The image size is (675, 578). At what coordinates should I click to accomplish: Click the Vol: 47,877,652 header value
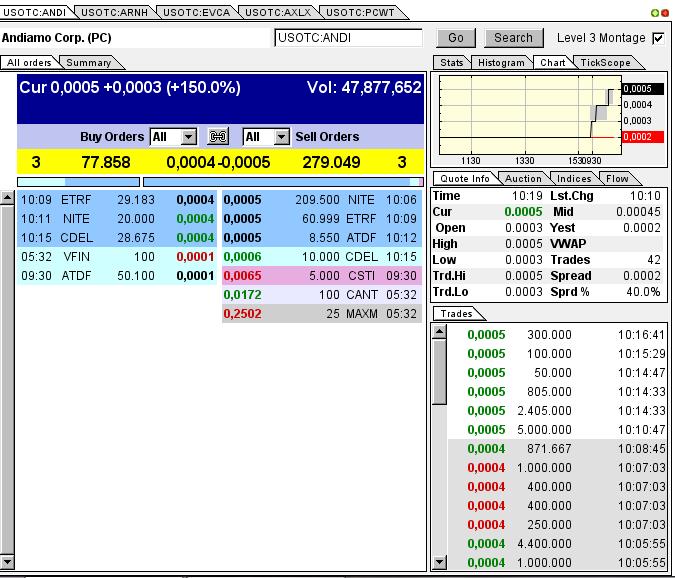364,88
